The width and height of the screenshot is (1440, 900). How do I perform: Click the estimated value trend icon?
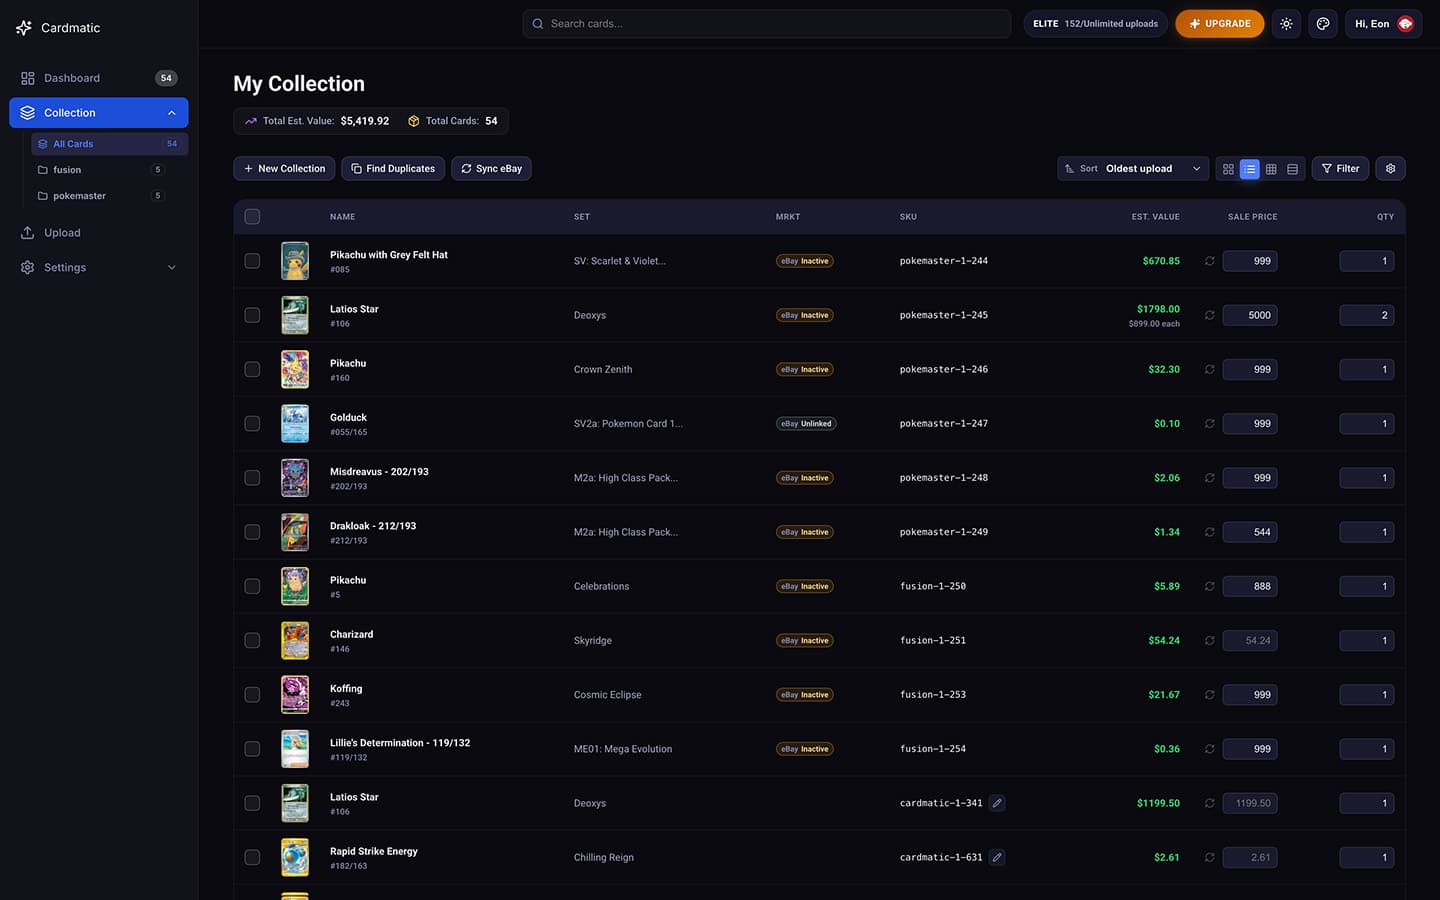point(250,121)
